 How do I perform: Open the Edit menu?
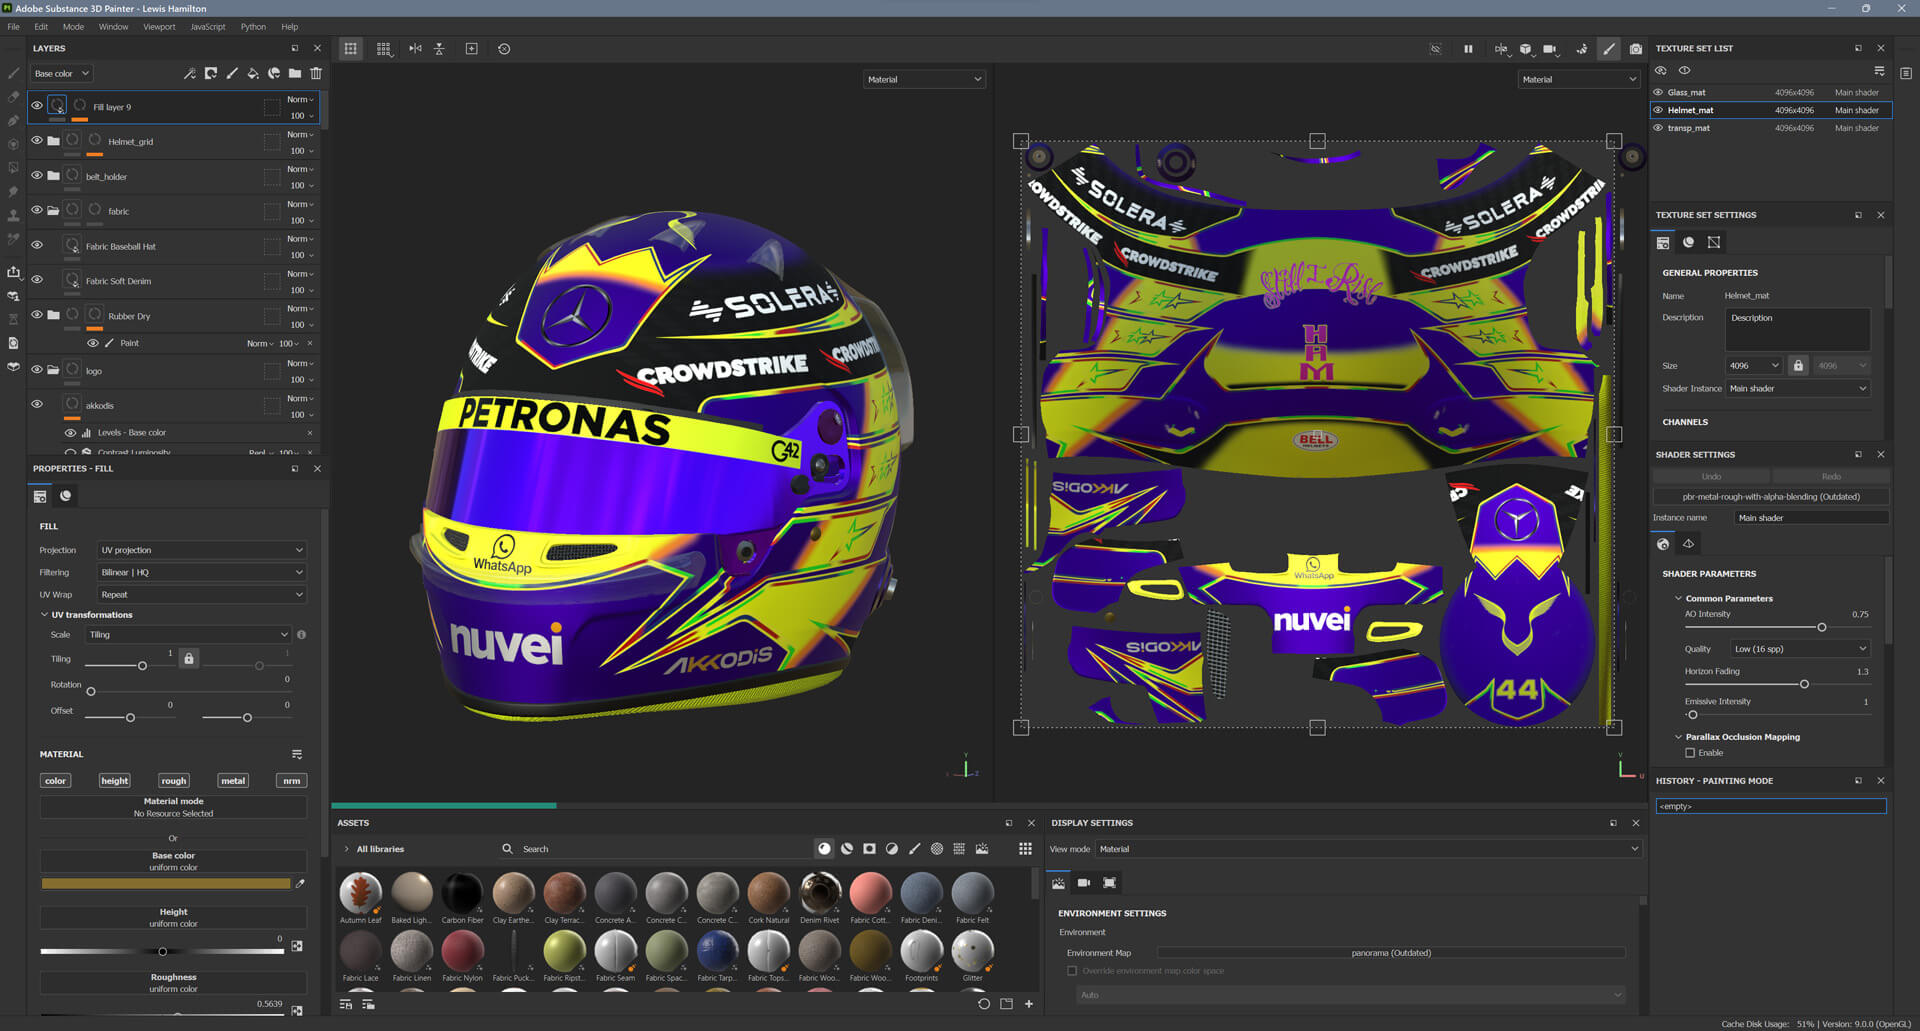pyautogui.click(x=41, y=27)
